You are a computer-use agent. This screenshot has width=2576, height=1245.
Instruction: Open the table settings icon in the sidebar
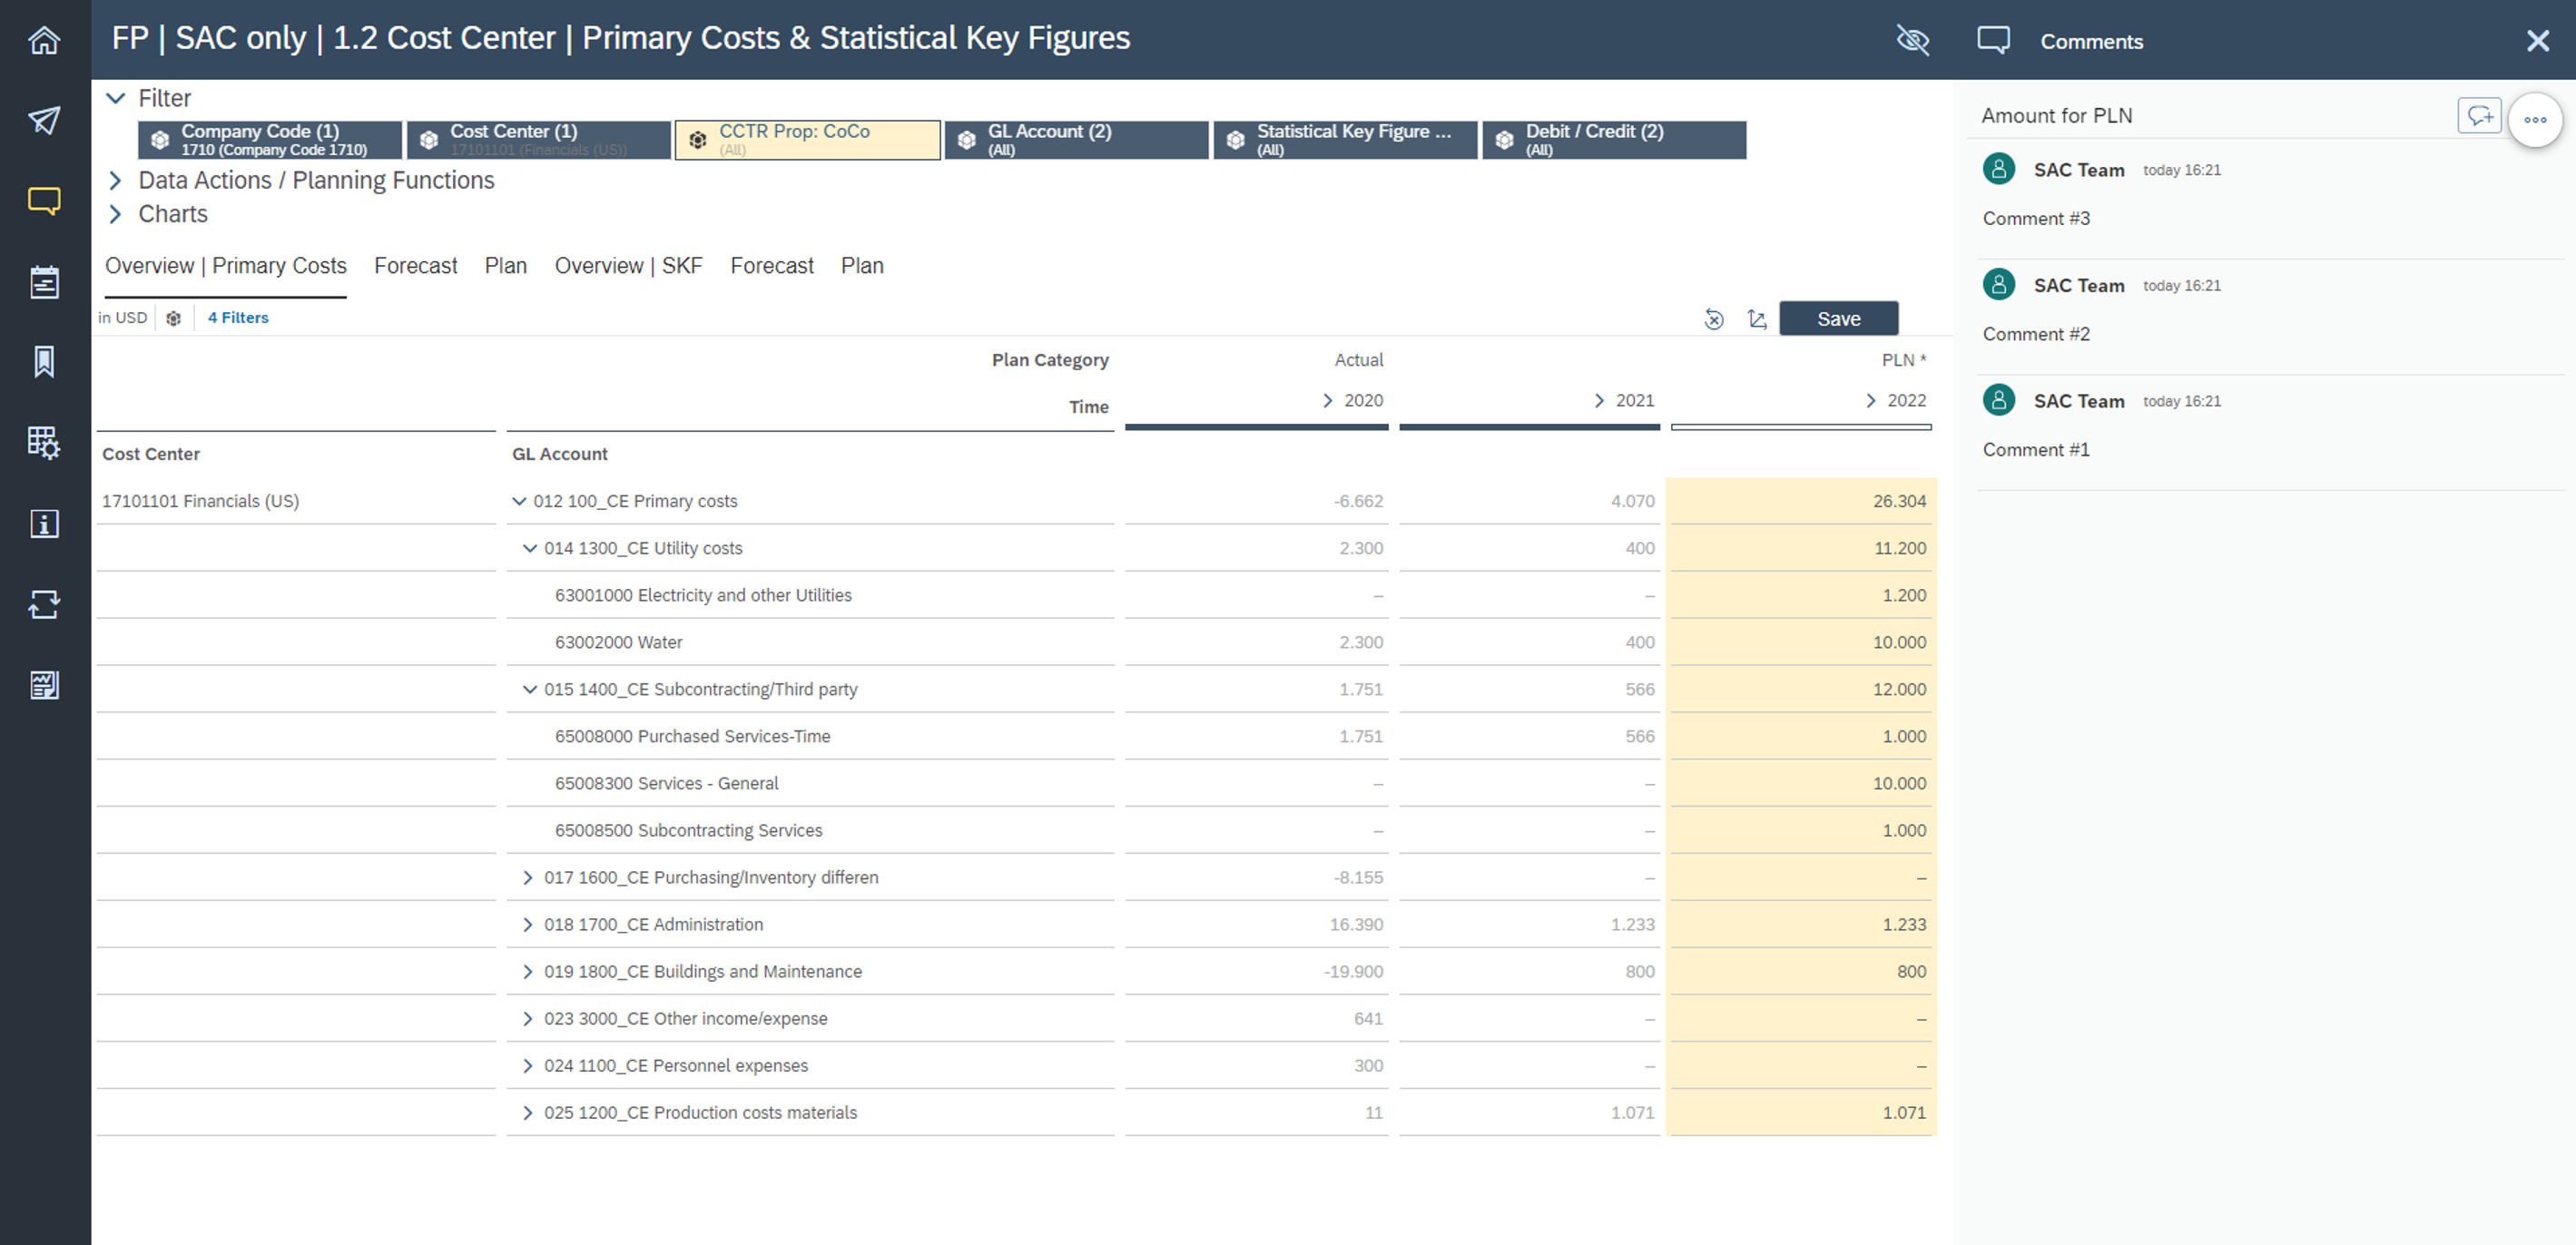pyautogui.click(x=44, y=443)
